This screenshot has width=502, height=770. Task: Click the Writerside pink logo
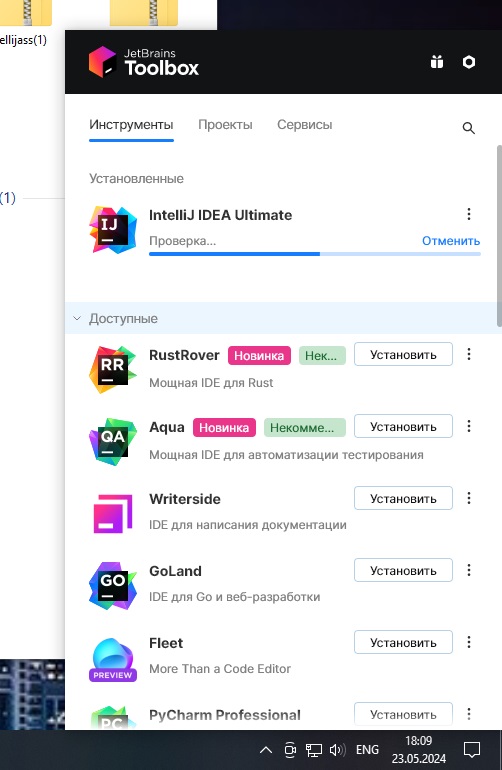[113, 514]
